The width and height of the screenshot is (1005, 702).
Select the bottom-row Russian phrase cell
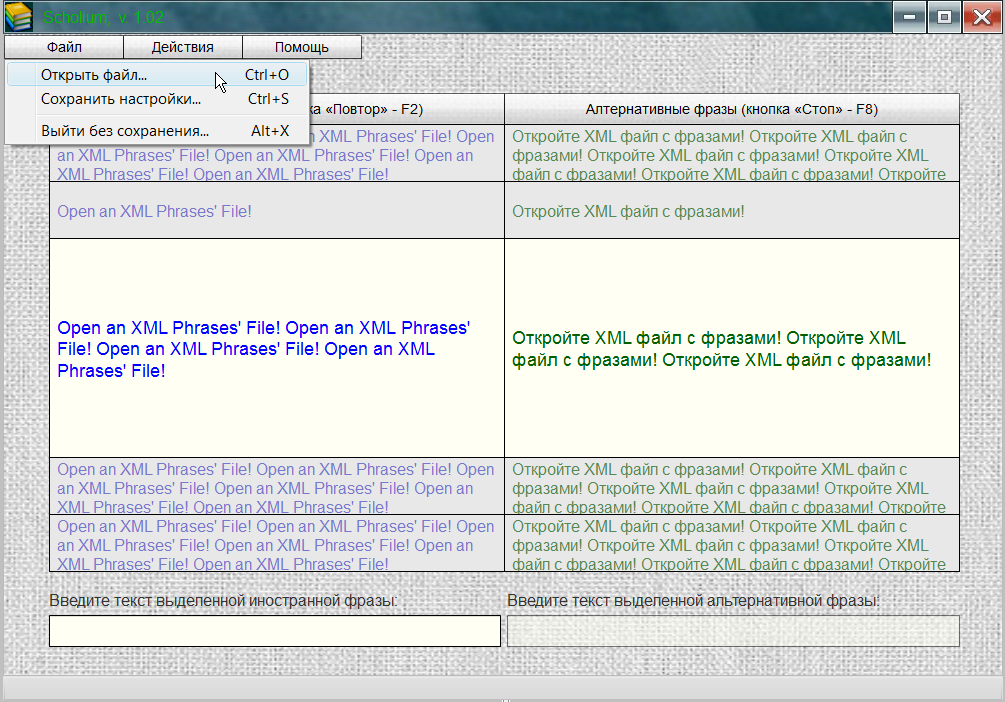[x=731, y=544]
